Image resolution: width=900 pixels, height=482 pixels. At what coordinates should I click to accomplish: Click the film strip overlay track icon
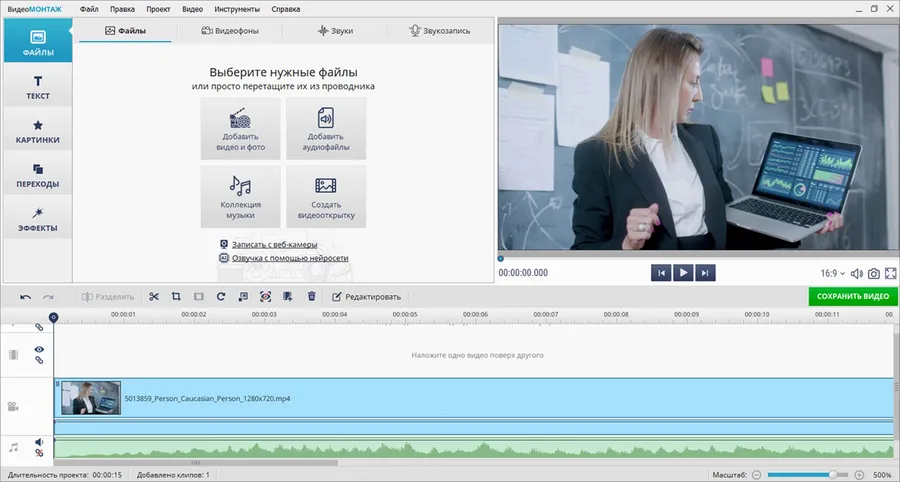13,355
